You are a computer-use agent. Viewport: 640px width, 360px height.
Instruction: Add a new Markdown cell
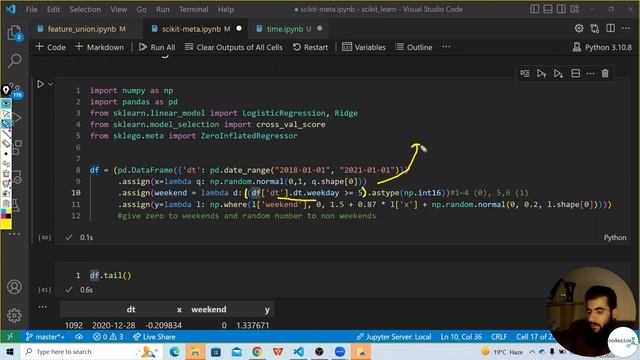click(99, 47)
